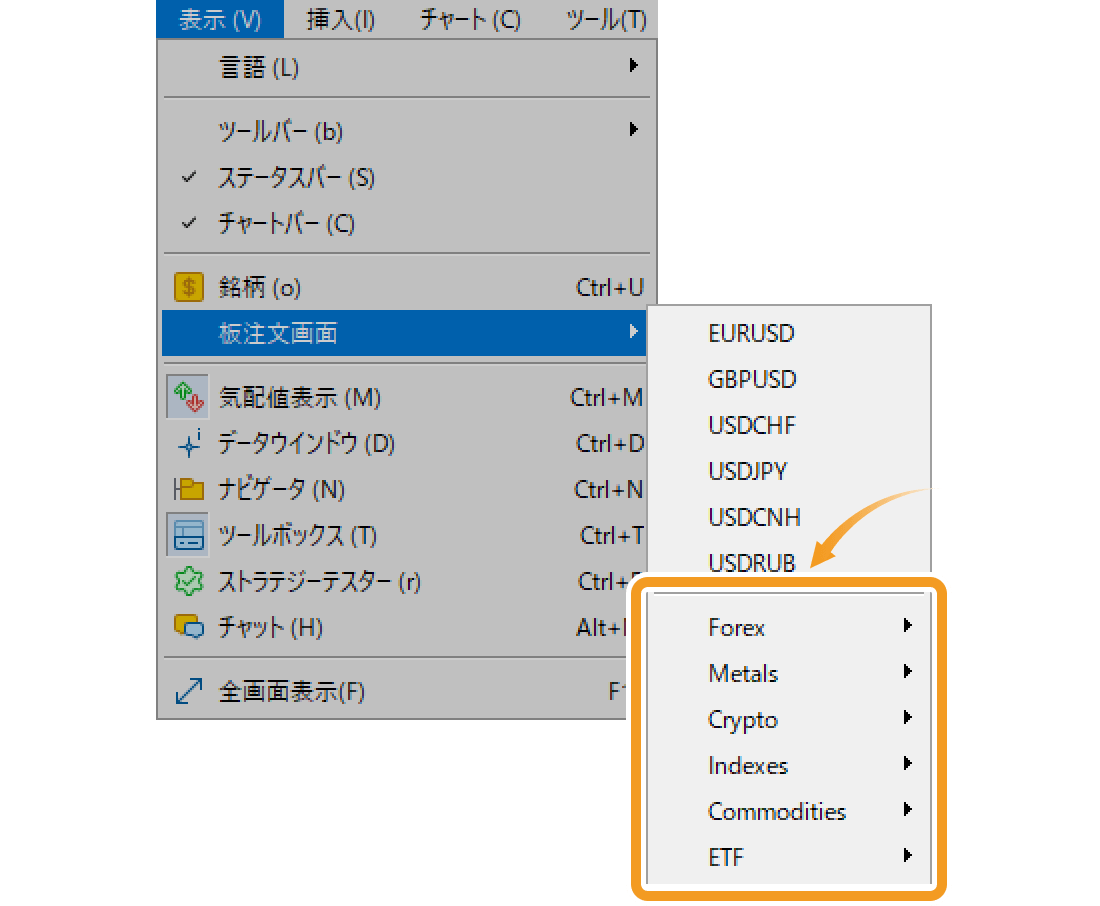Screen dimensions: 1100x906
Task: Click the データウインドウ crosshair icon
Action: (189, 444)
